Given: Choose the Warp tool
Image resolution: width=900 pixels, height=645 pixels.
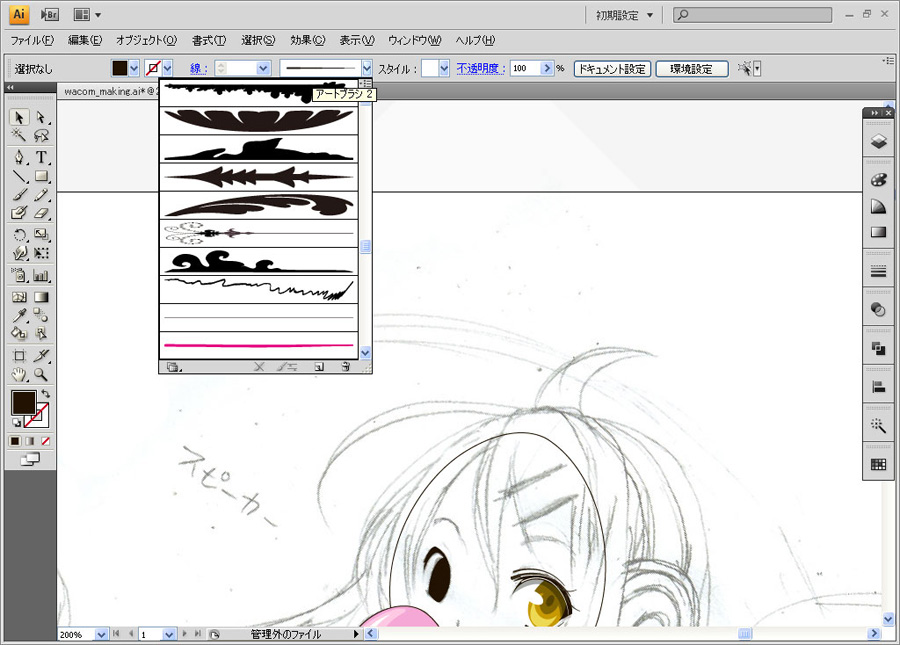Looking at the screenshot, I should point(19,253).
